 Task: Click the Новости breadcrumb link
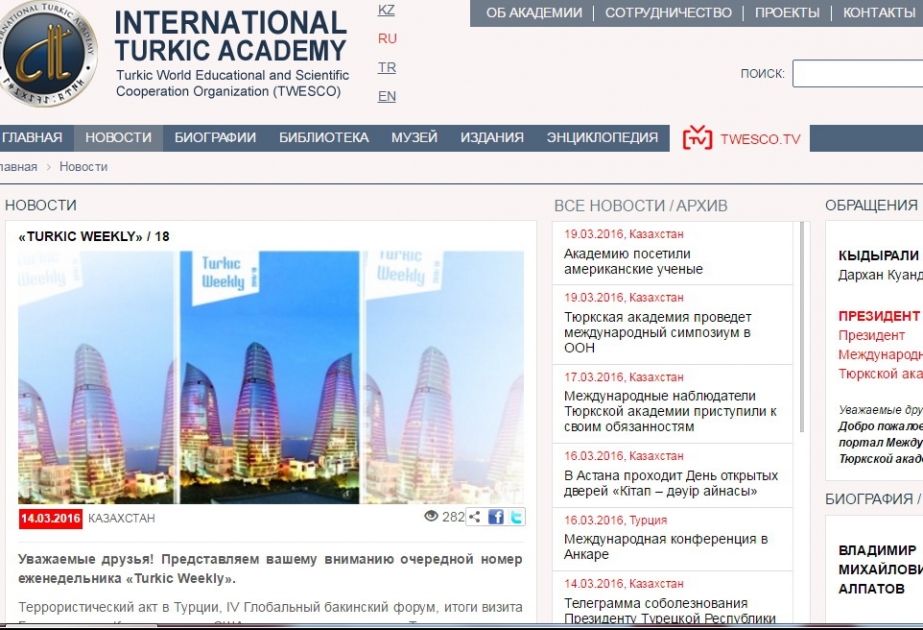coord(84,167)
